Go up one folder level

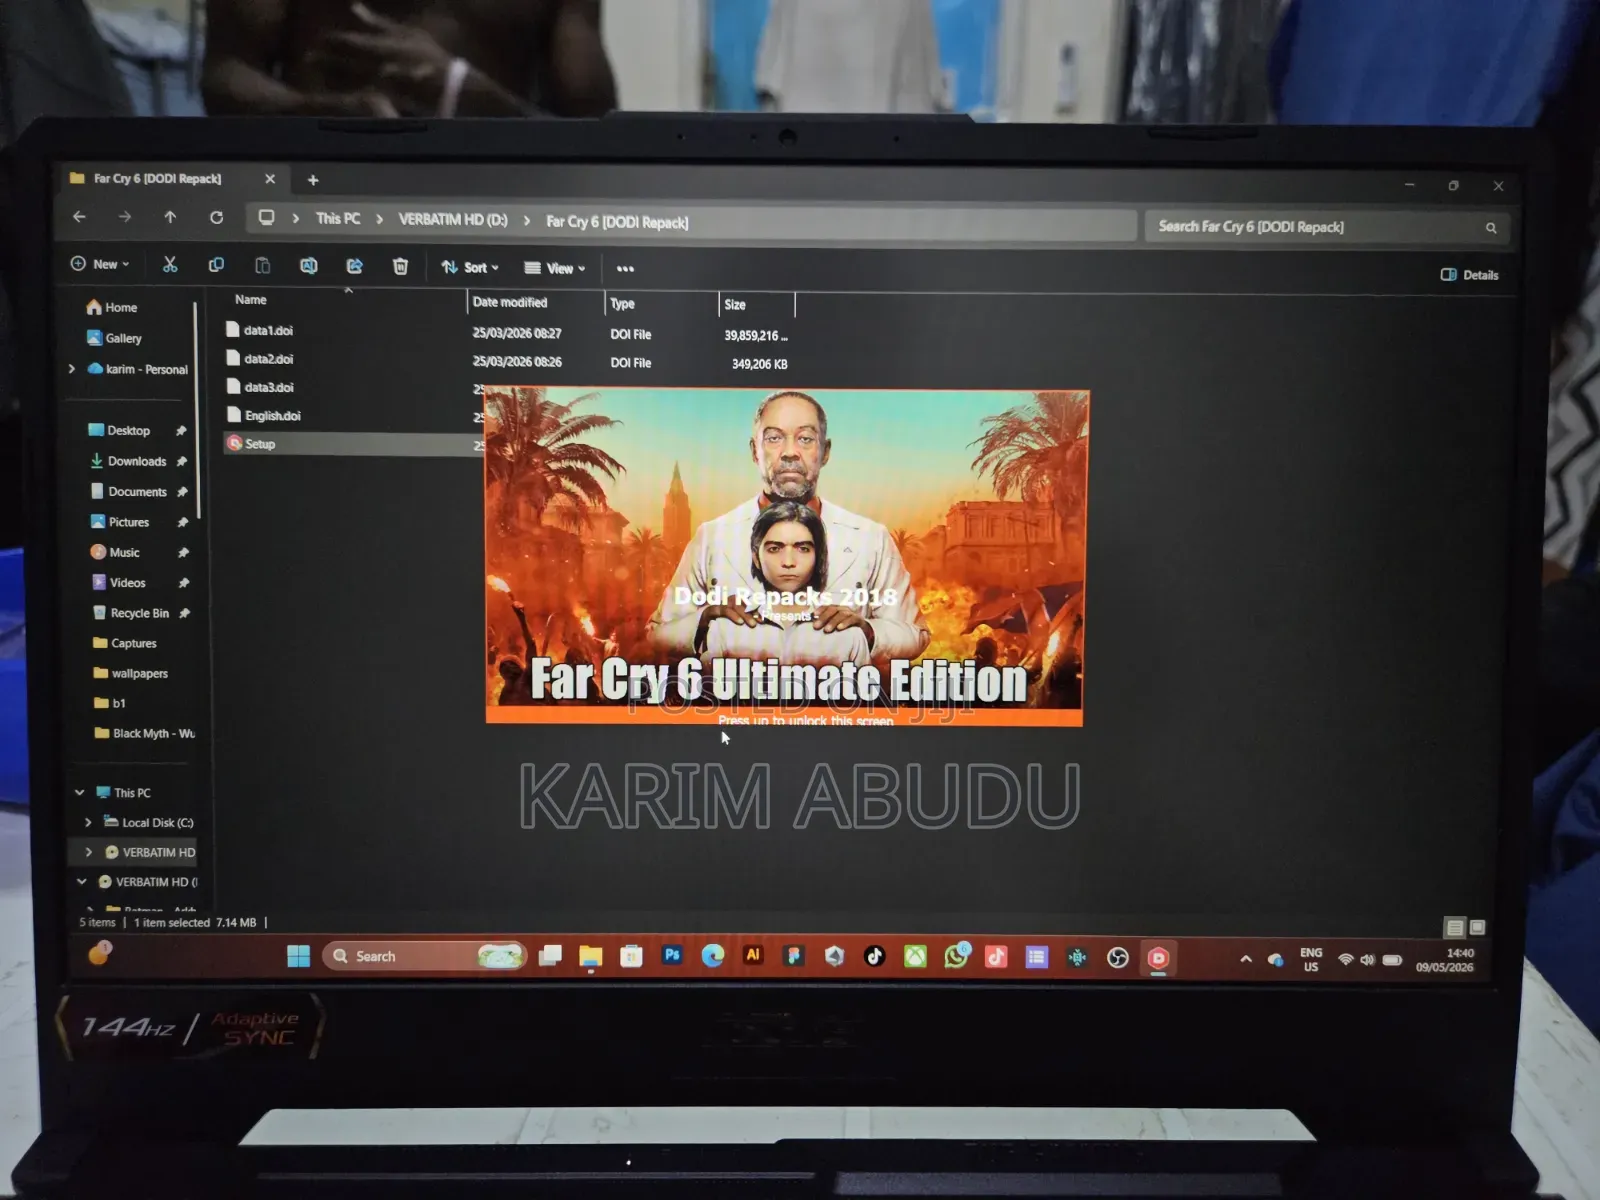tap(170, 217)
